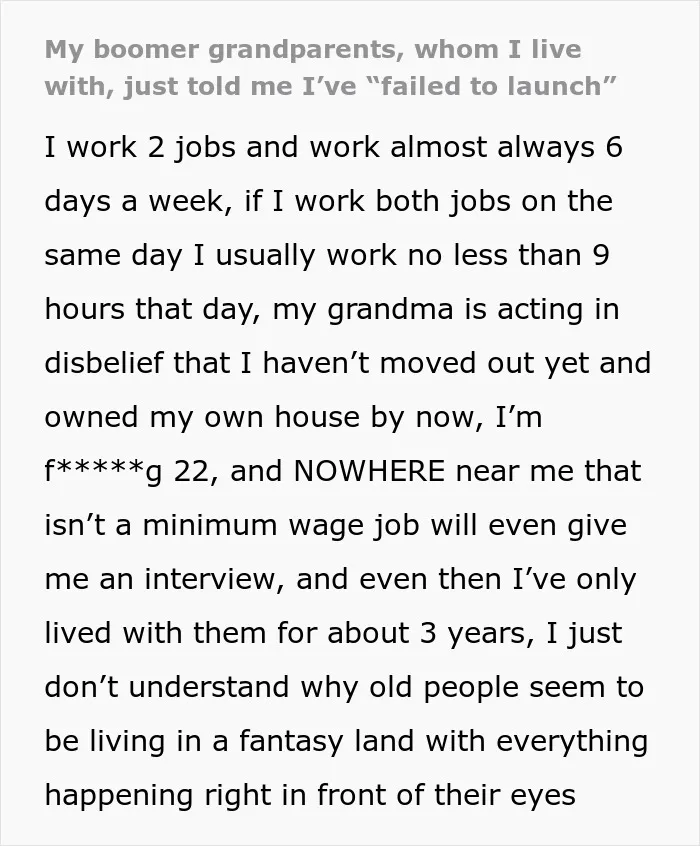Click the phrase "old people seem to"
700x846 pixels.
pyautogui.click(x=507, y=687)
